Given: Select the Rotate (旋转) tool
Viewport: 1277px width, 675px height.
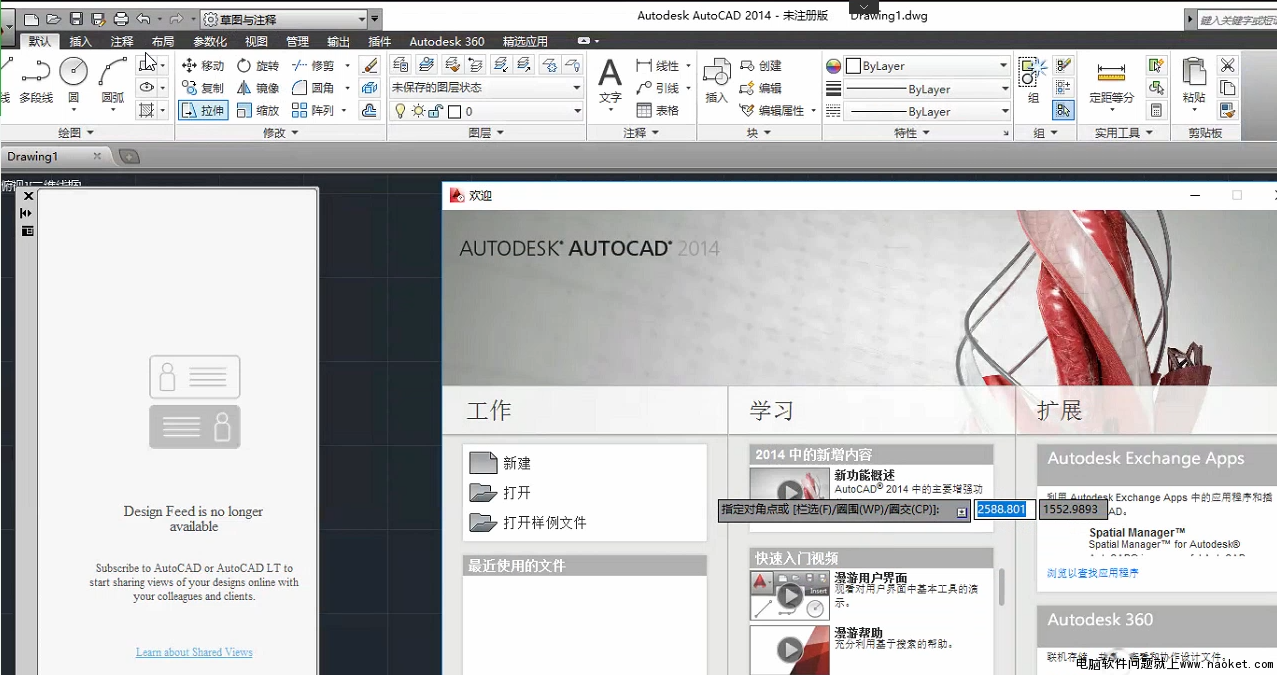Looking at the screenshot, I should [x=258, y=65].
